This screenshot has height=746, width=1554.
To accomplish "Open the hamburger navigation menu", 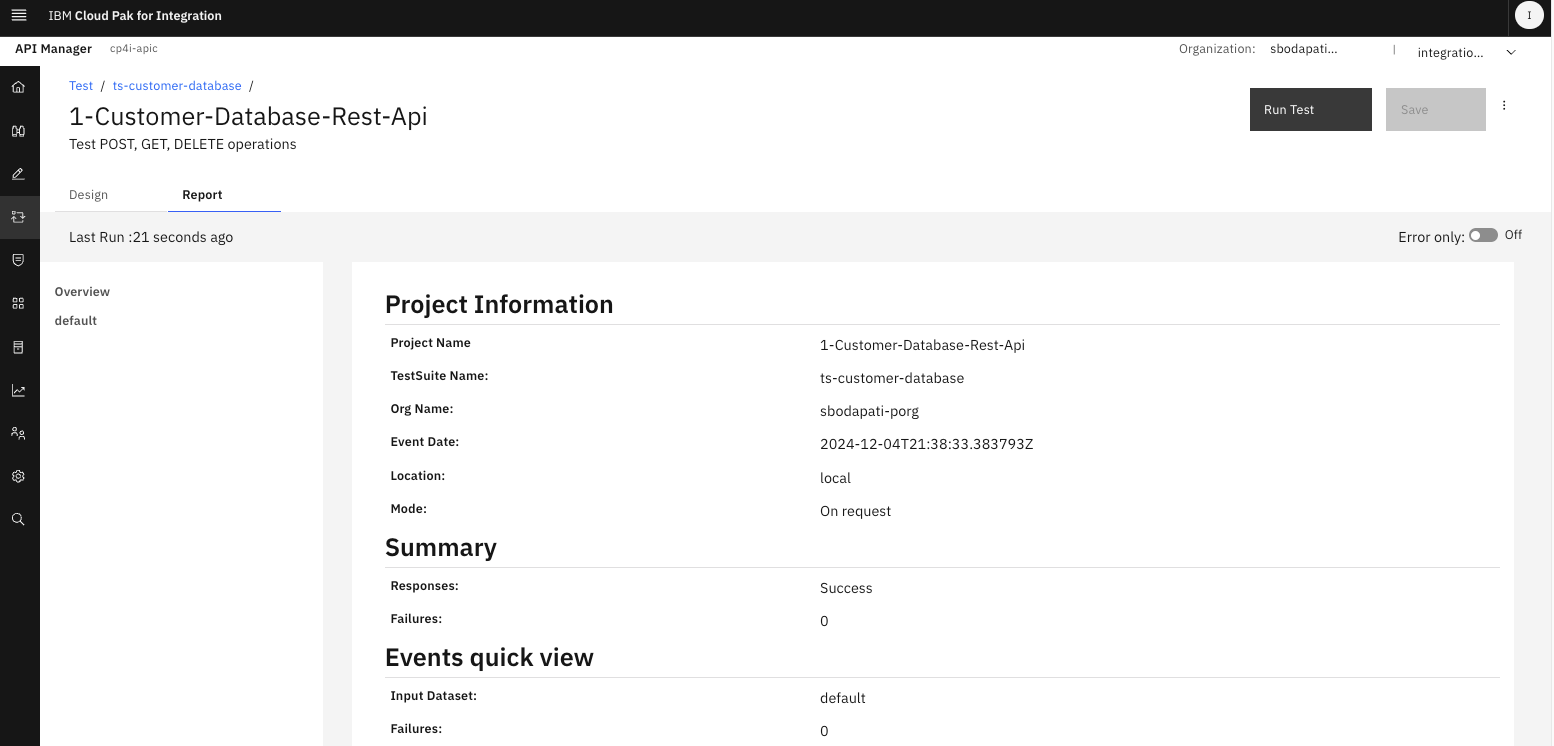I will (x=18, y=16).
